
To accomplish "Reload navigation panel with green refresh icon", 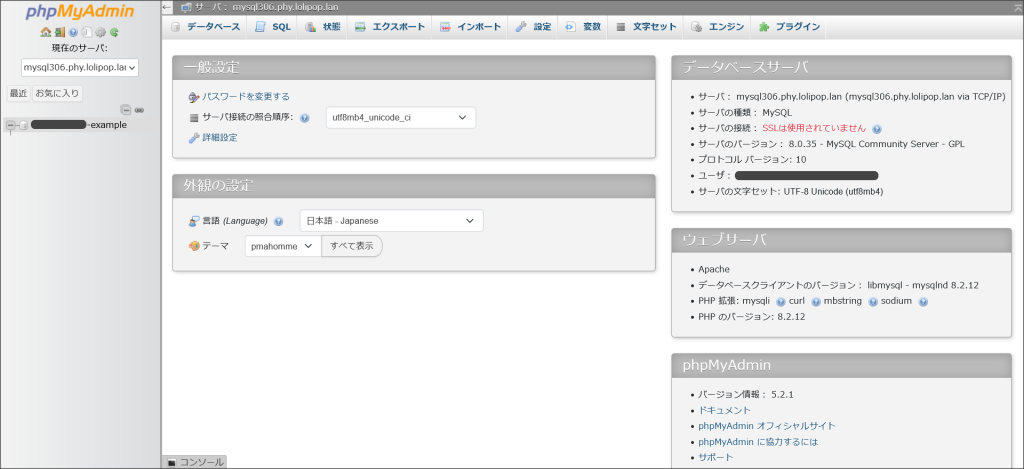I will tap(114, 32).
